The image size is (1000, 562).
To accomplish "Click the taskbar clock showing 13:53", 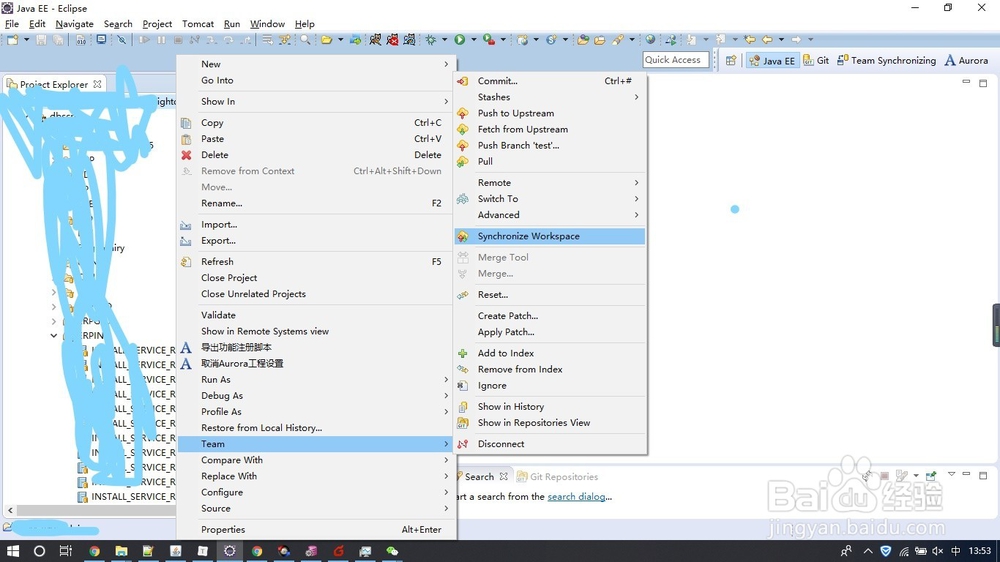I will point(980,551).
